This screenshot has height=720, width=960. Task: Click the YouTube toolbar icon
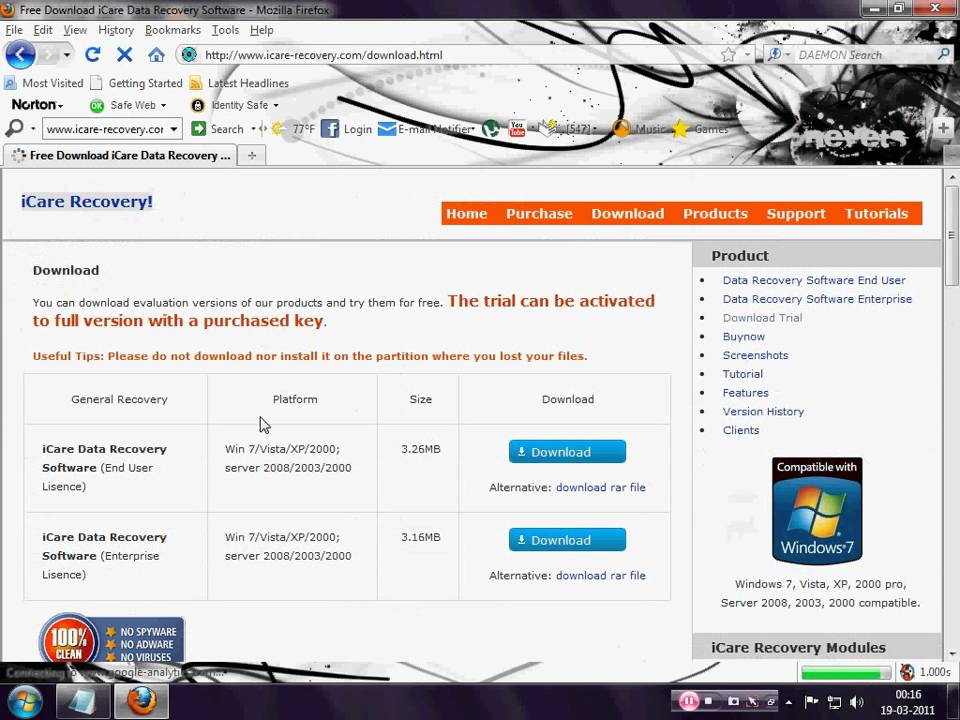[x=517, y=129]
